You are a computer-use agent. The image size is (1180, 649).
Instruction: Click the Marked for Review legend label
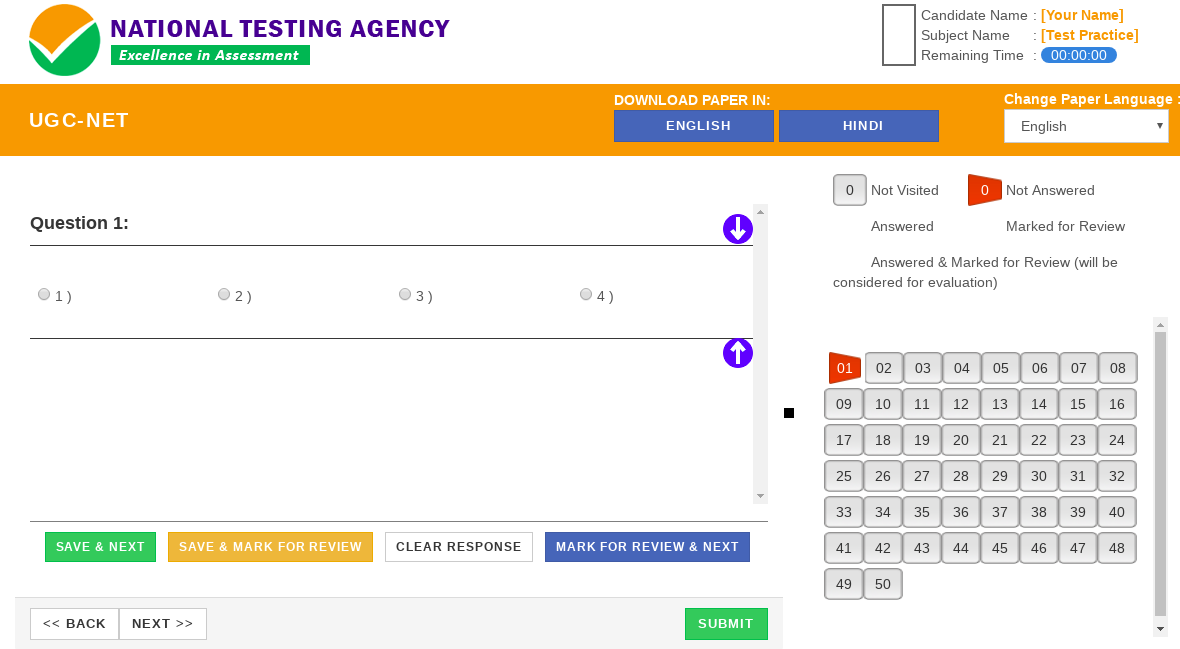1066,227
